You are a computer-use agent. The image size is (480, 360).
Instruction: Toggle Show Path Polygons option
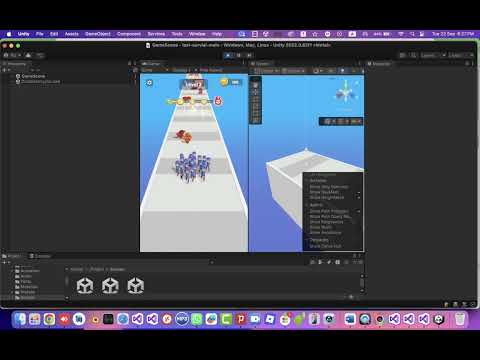coord(329,211)
